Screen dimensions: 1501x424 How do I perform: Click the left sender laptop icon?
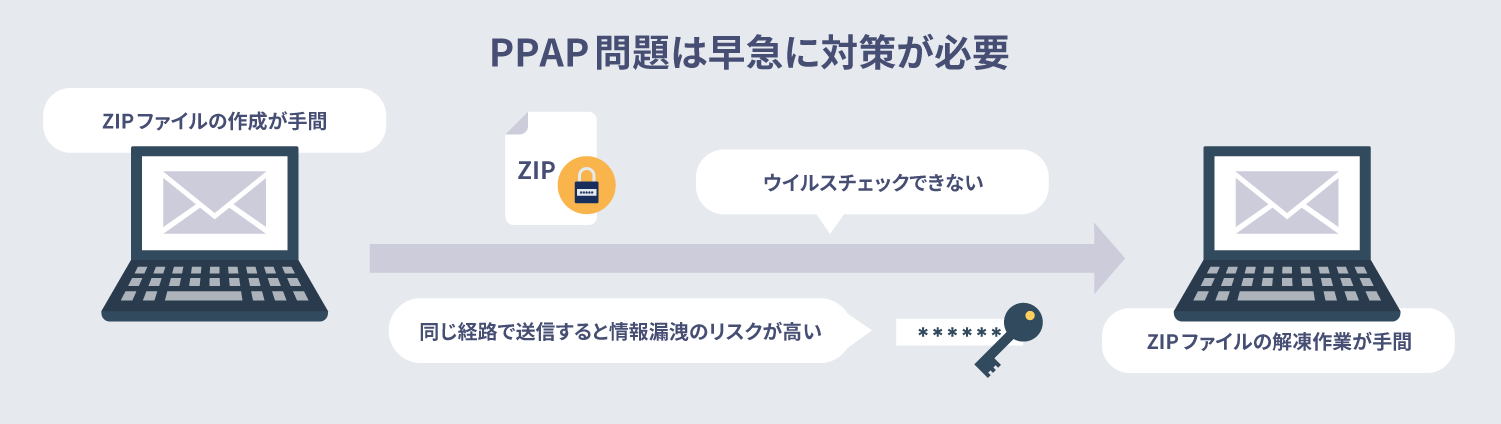pos(214,234)
